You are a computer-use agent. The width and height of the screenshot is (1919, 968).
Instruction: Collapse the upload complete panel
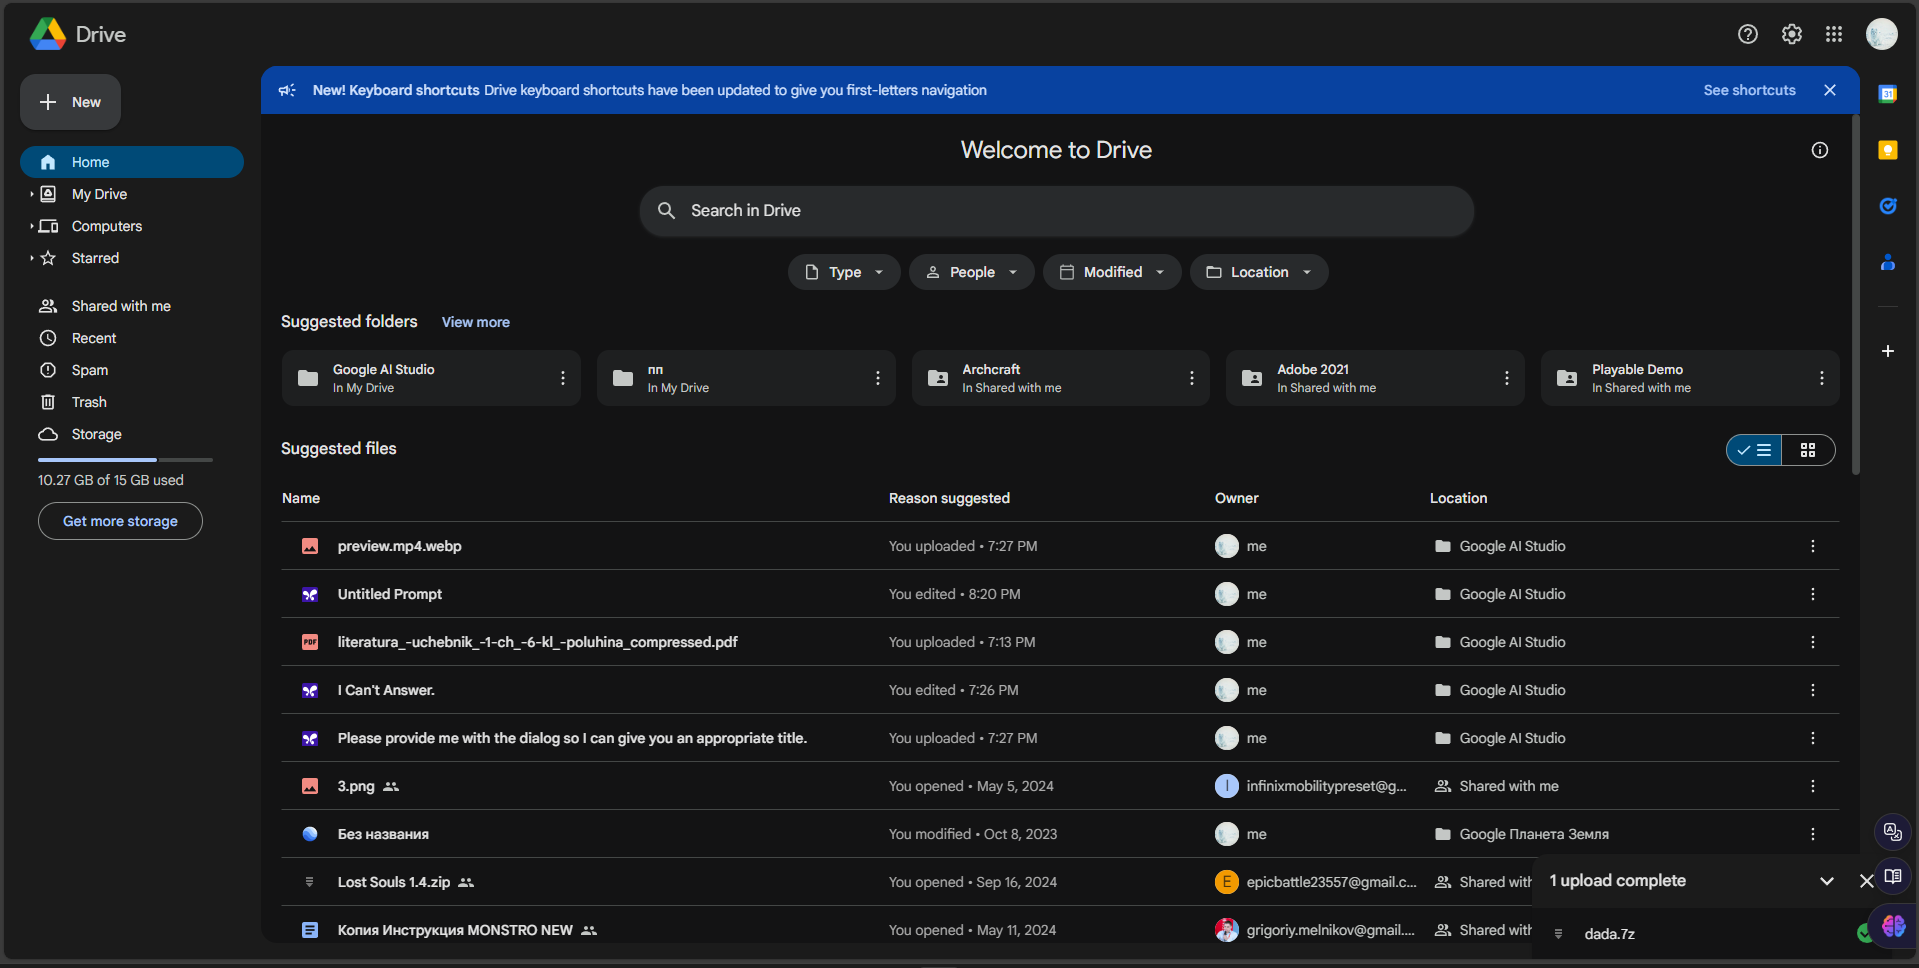(x=1826, y=881)
